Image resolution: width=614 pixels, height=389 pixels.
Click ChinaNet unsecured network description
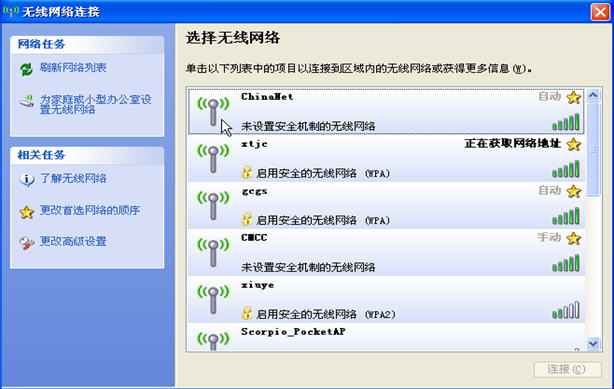pos(308,126)
